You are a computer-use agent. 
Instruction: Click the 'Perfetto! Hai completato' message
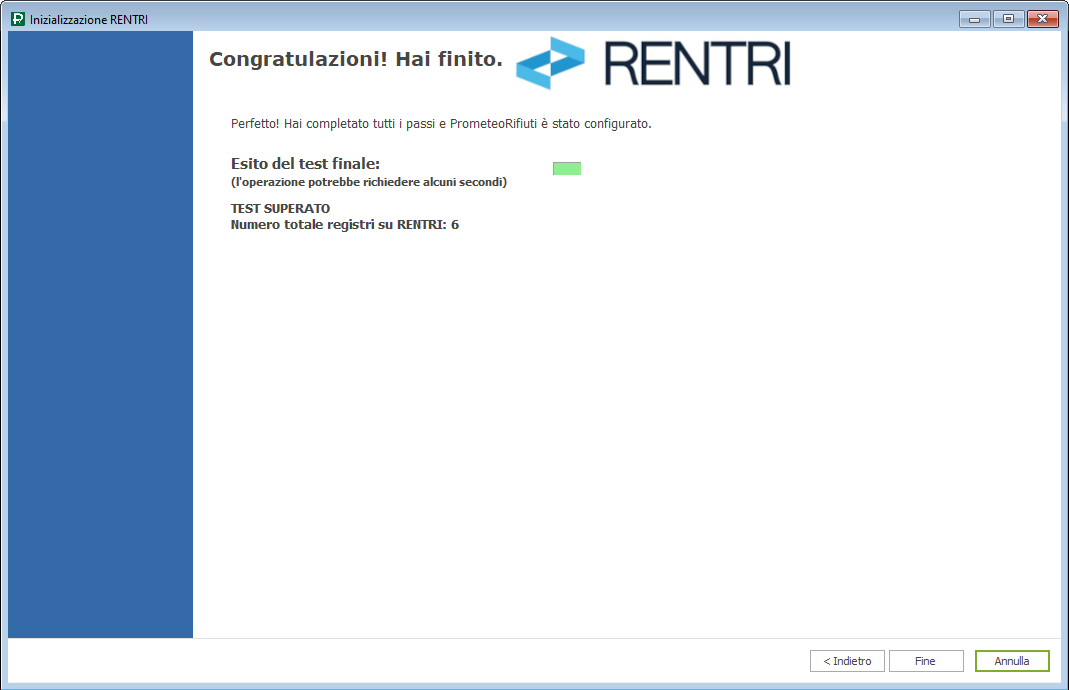click(x=440, y=124)
